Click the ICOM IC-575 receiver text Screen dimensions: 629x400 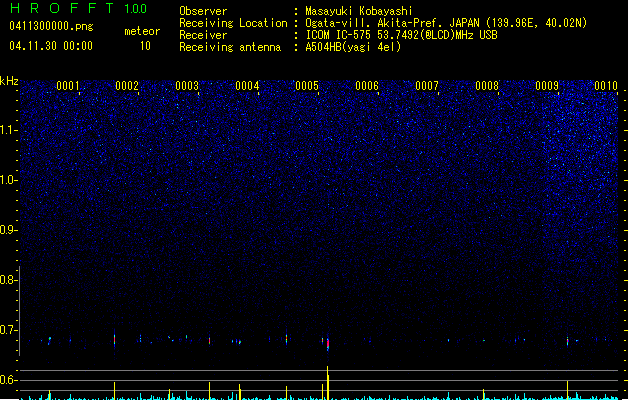click(402, 35)
